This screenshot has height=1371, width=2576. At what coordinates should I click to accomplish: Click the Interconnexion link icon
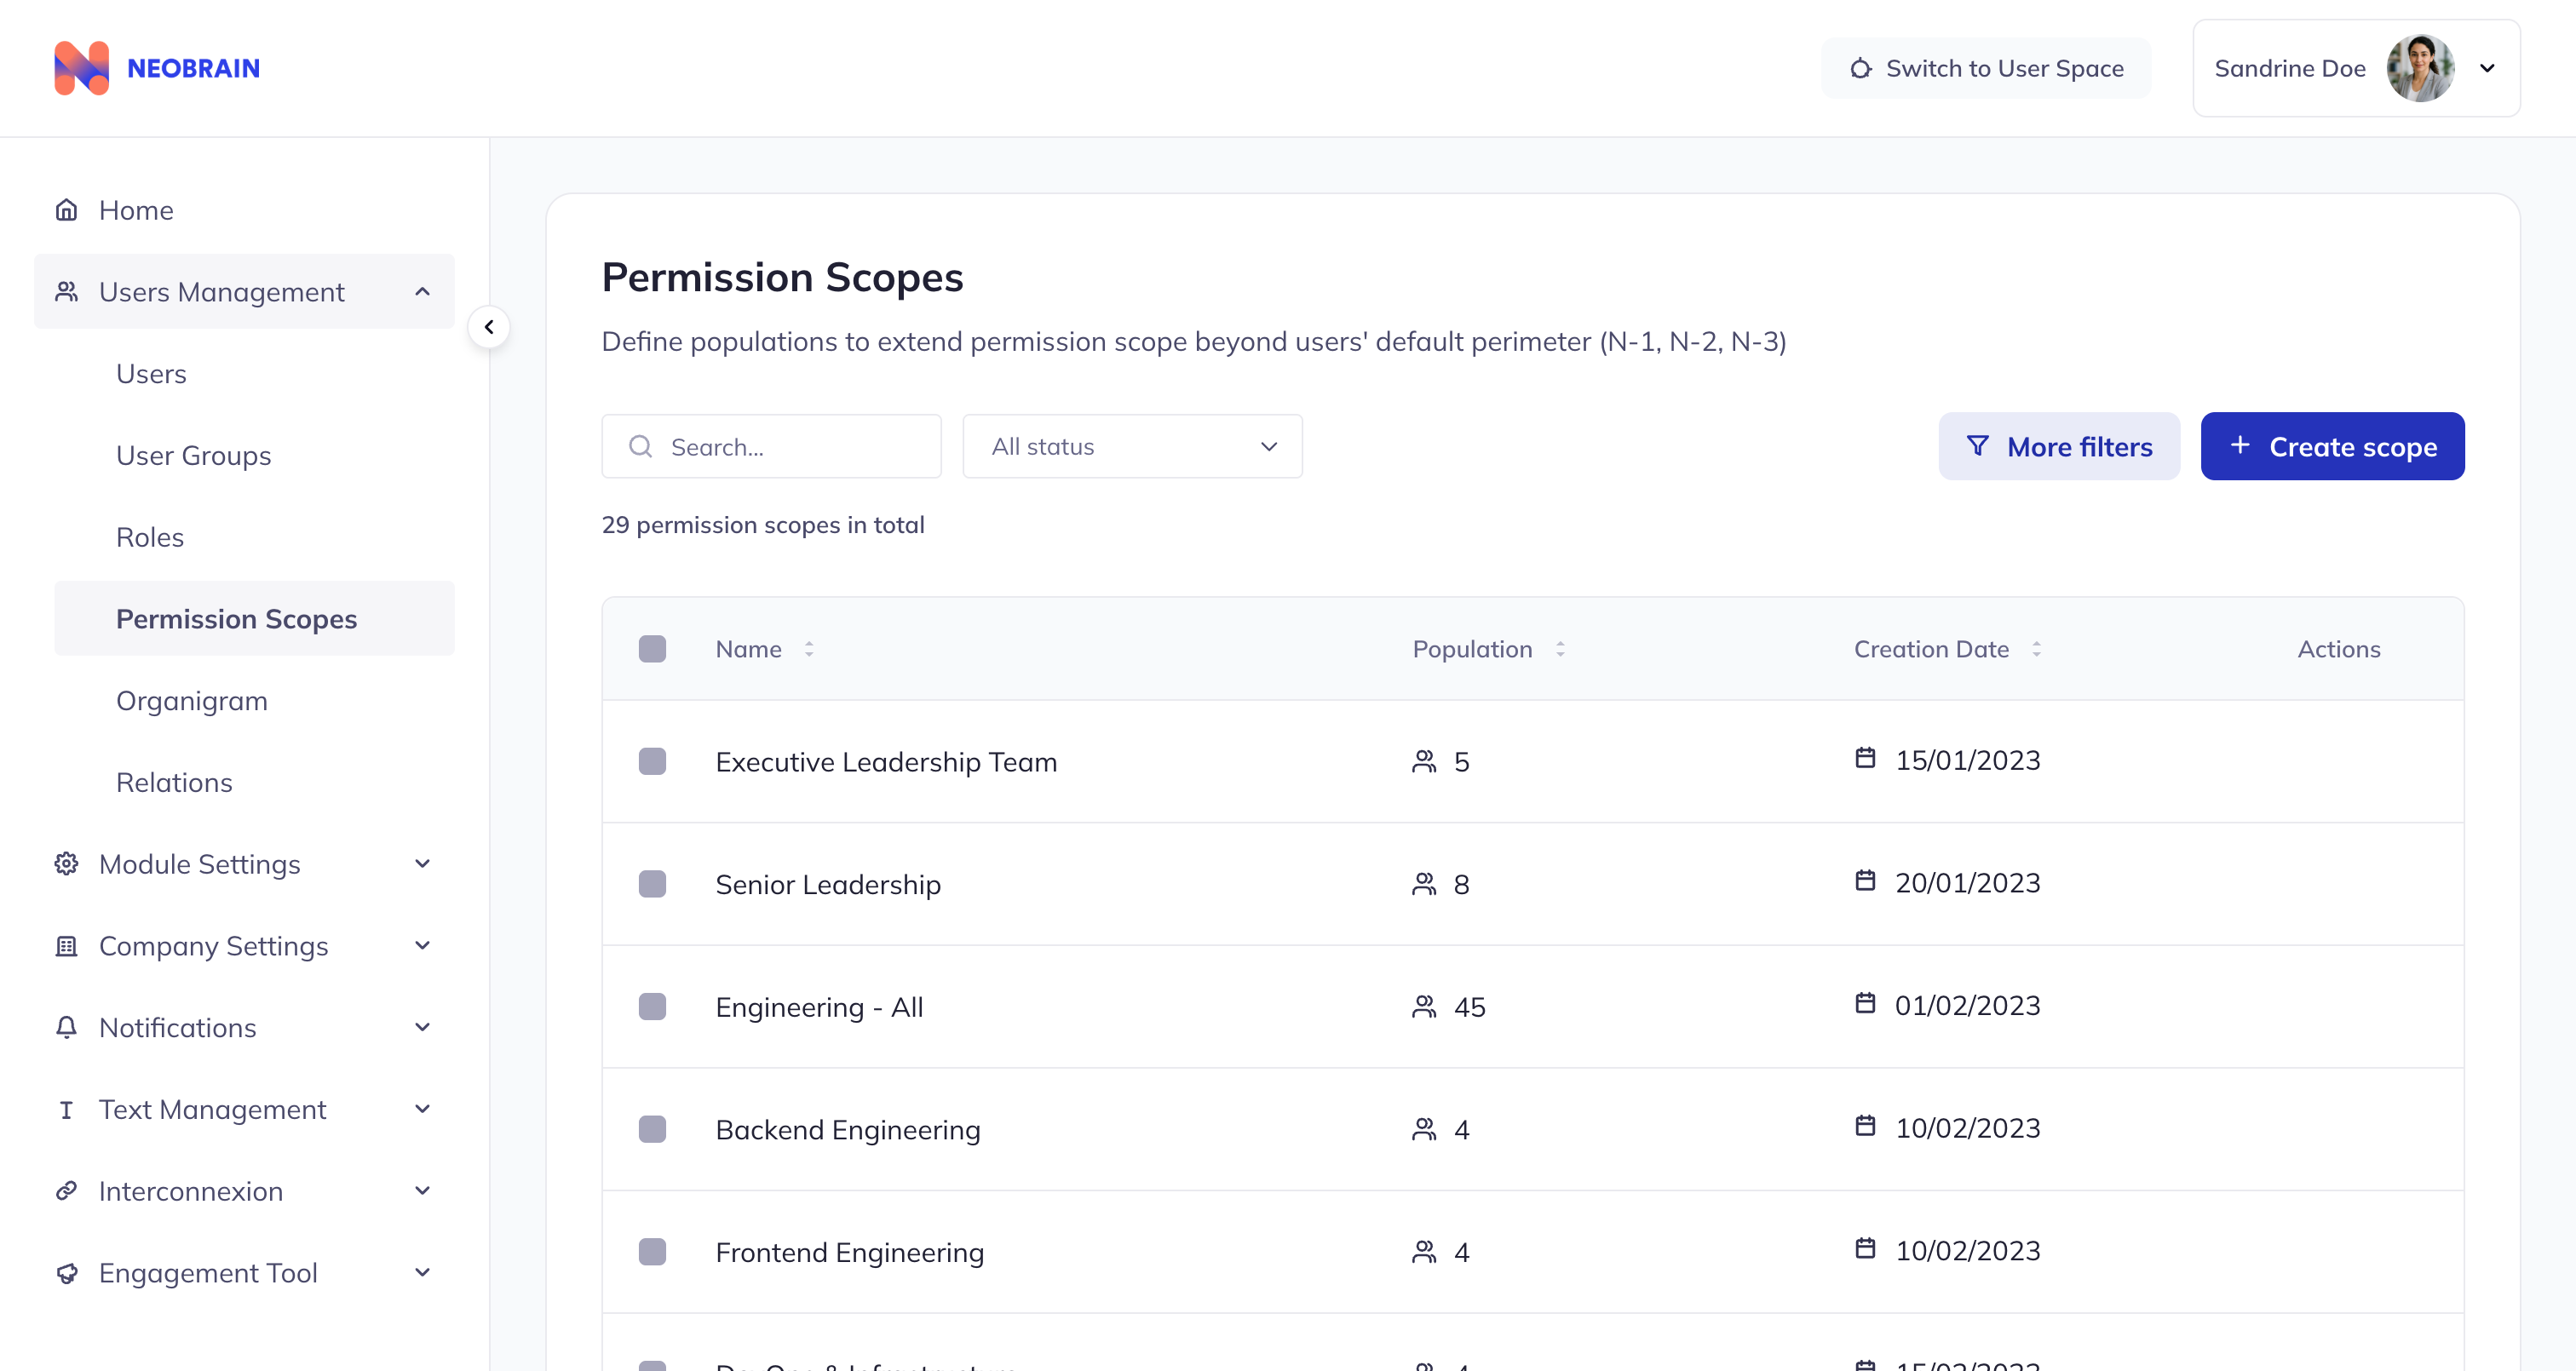pos(66,1191)
